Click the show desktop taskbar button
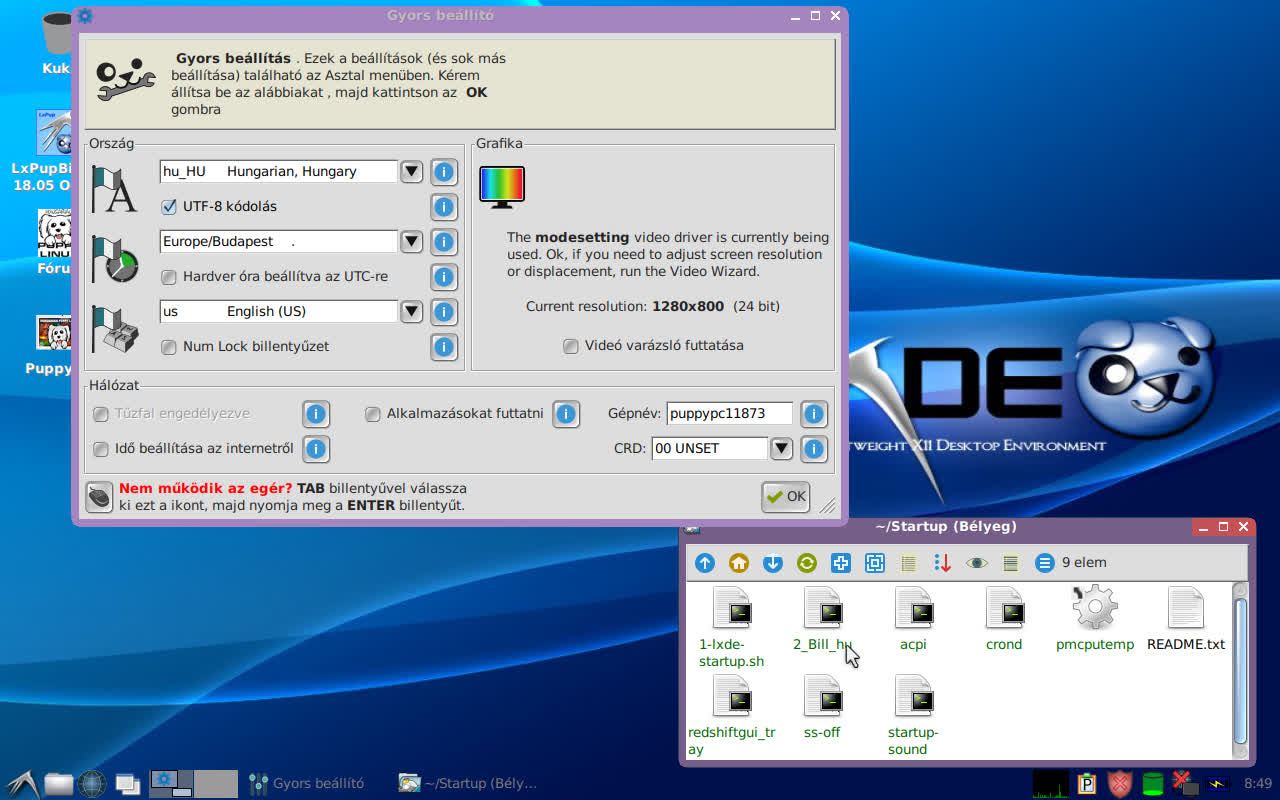This screenshot has height=800, width=1280. click(127, 783)
